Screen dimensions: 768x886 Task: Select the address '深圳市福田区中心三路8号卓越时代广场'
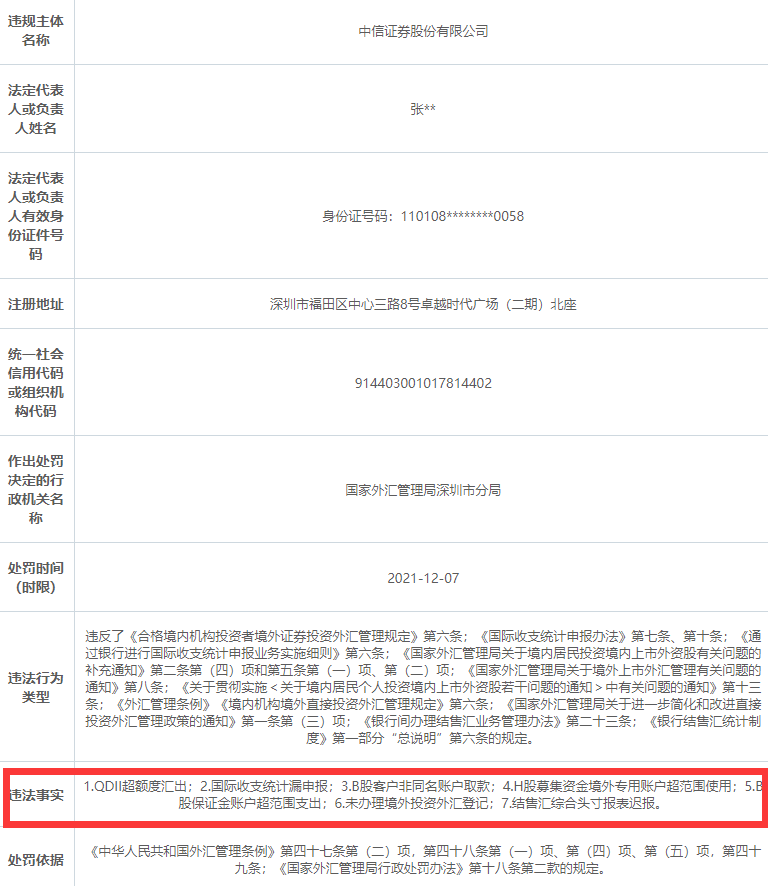coord(384,304)
